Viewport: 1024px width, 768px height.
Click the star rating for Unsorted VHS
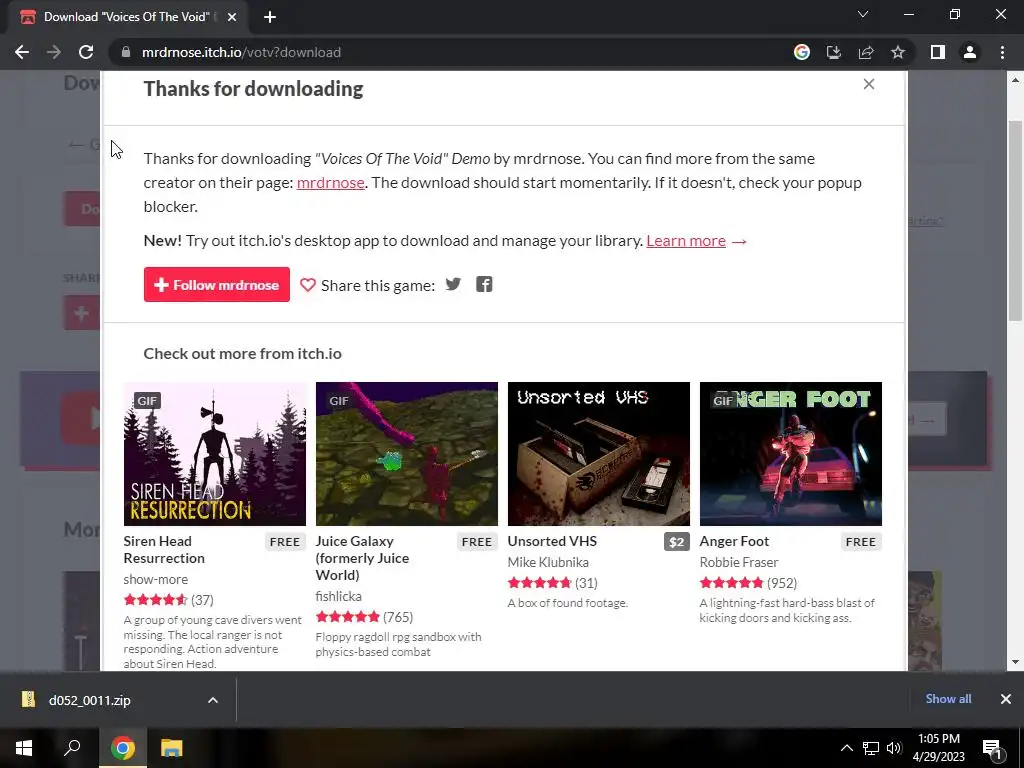(539, 583)
